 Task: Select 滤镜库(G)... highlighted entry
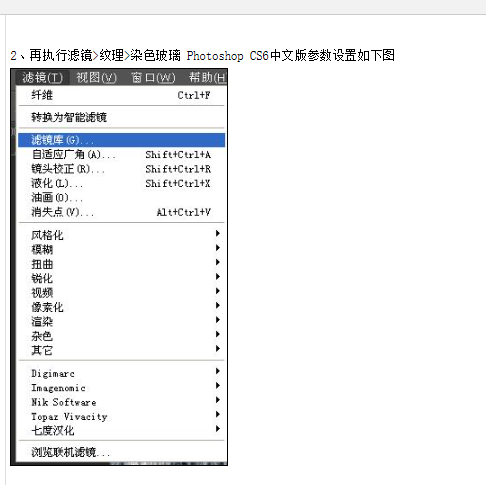pyautogui.click(x=122, y=140)
